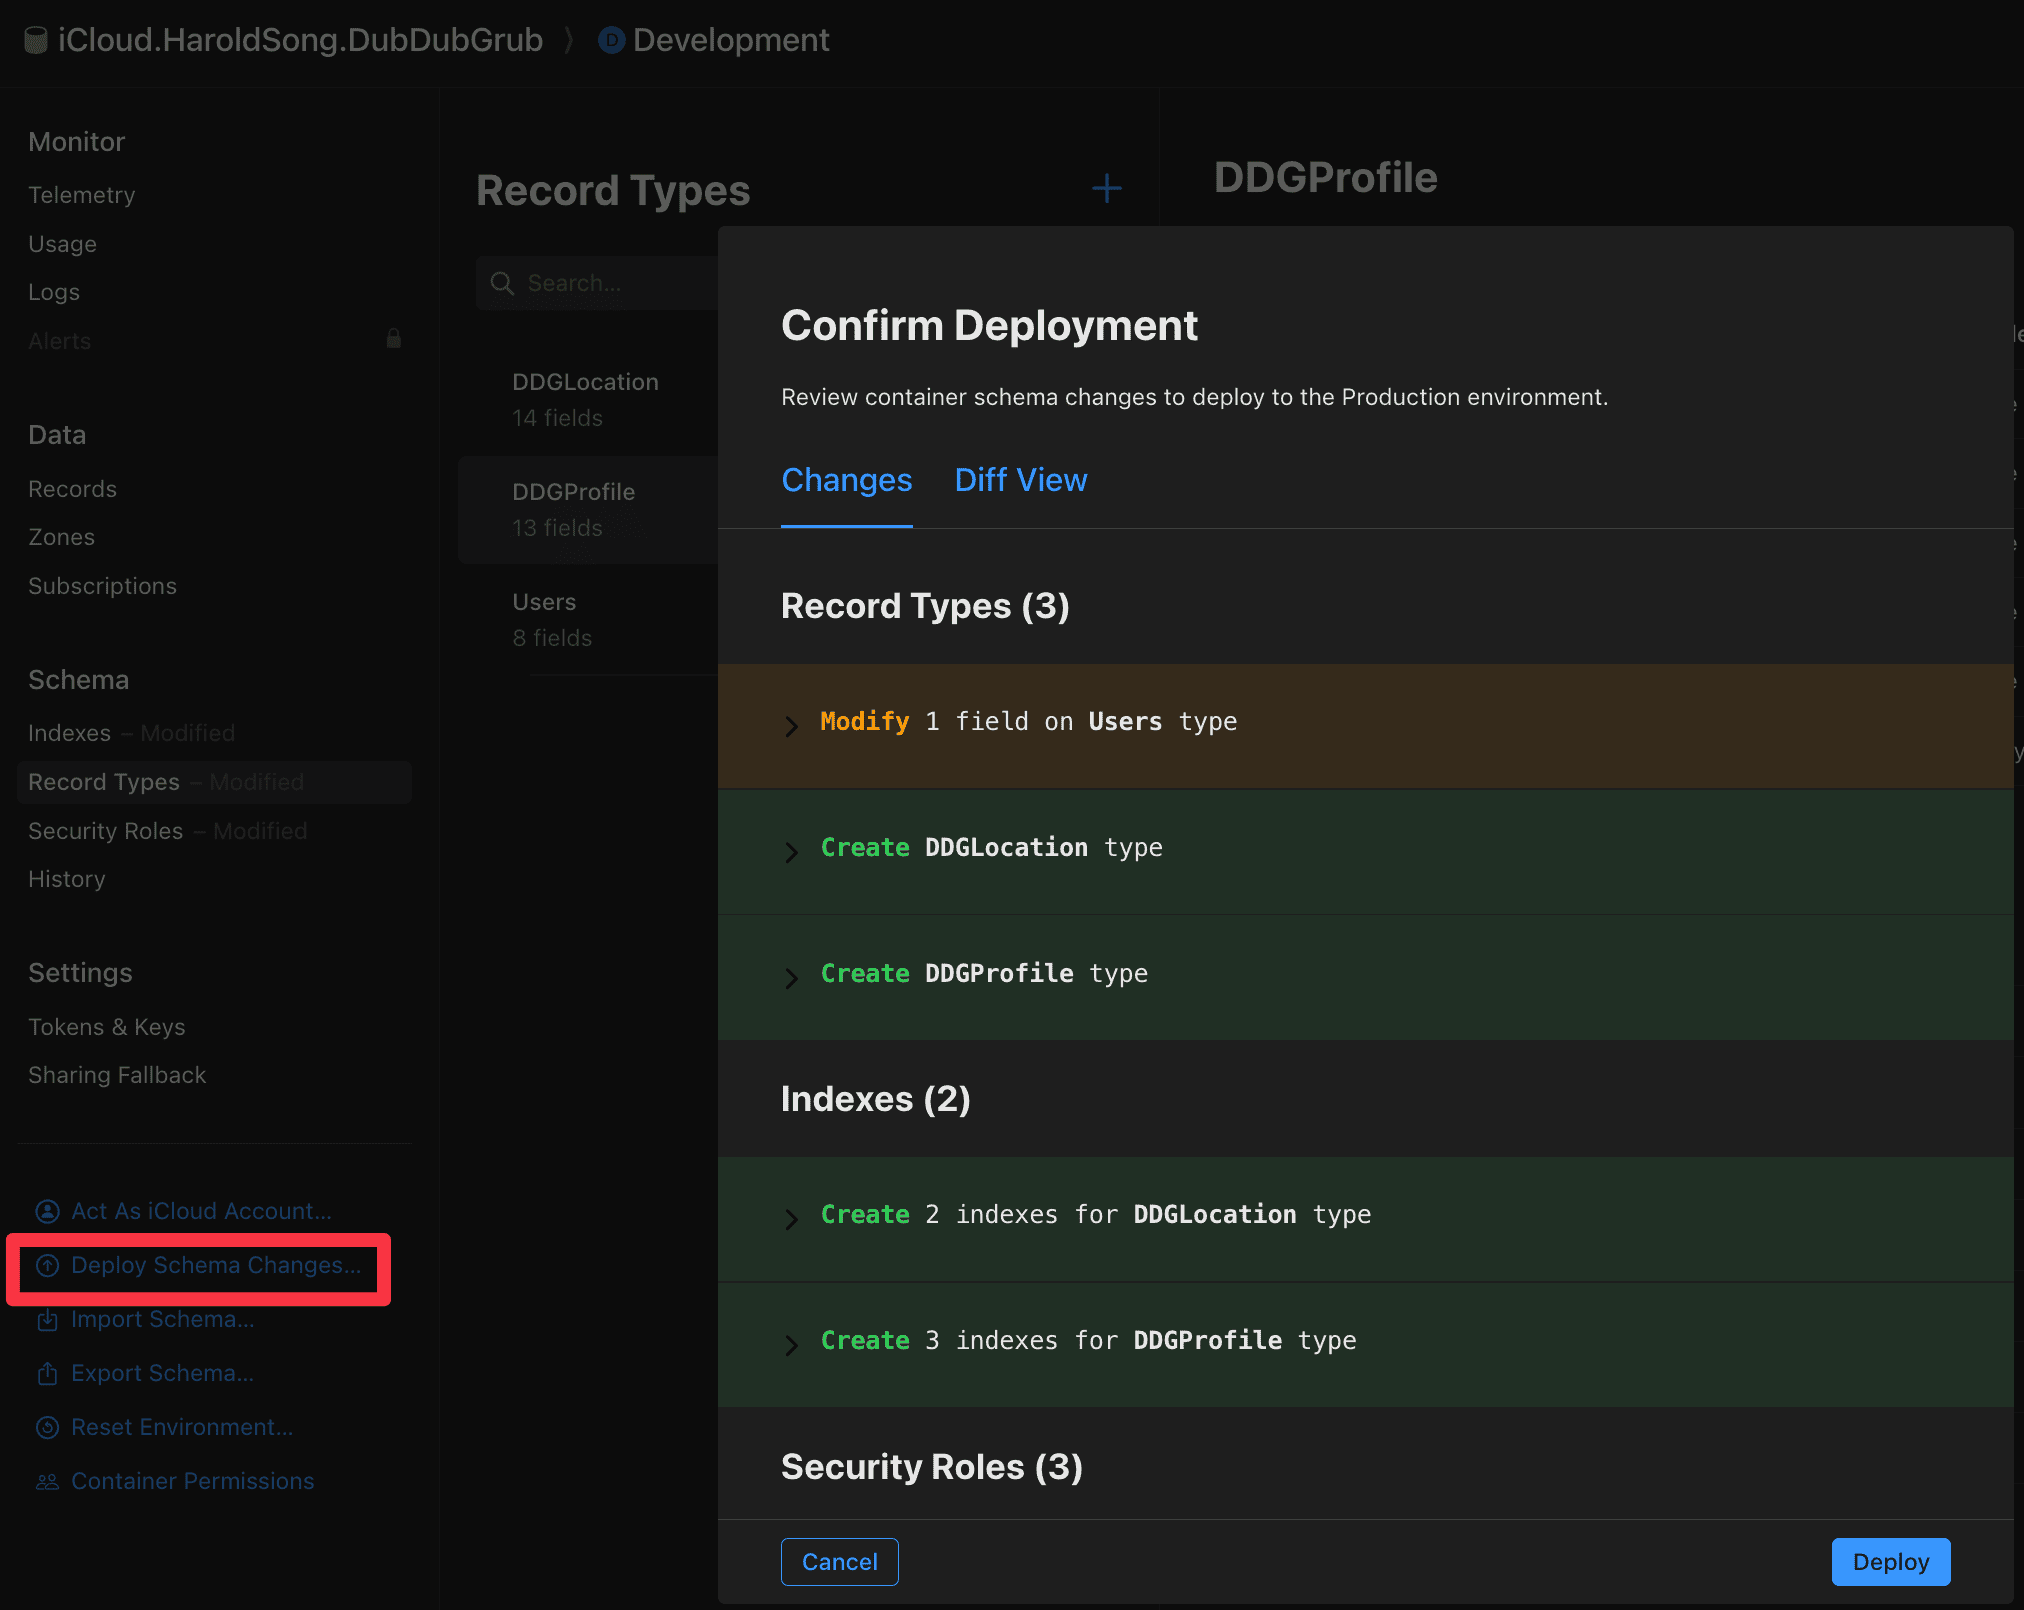Expand the Modify 1 field on Users row
The height and width of the screenshot is (1610, 2024).
[x=791, y=725]
